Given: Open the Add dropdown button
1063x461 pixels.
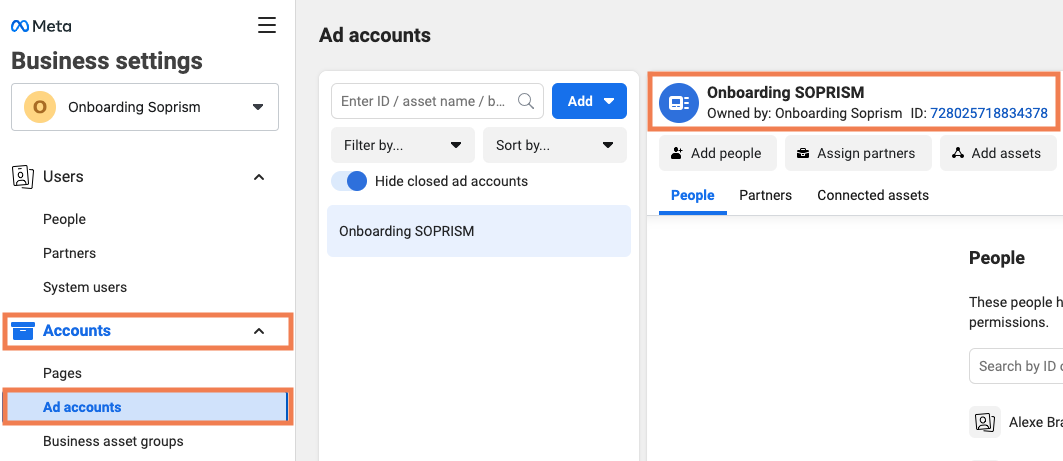Looking at the screenshot, I should click(590, 101).
